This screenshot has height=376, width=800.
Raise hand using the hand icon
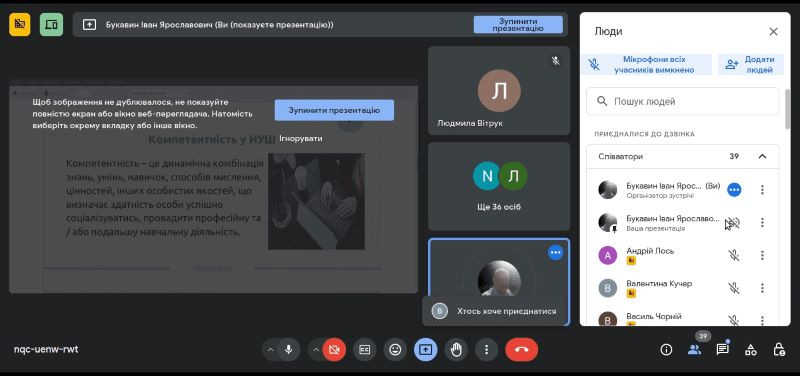pos(456,349)
